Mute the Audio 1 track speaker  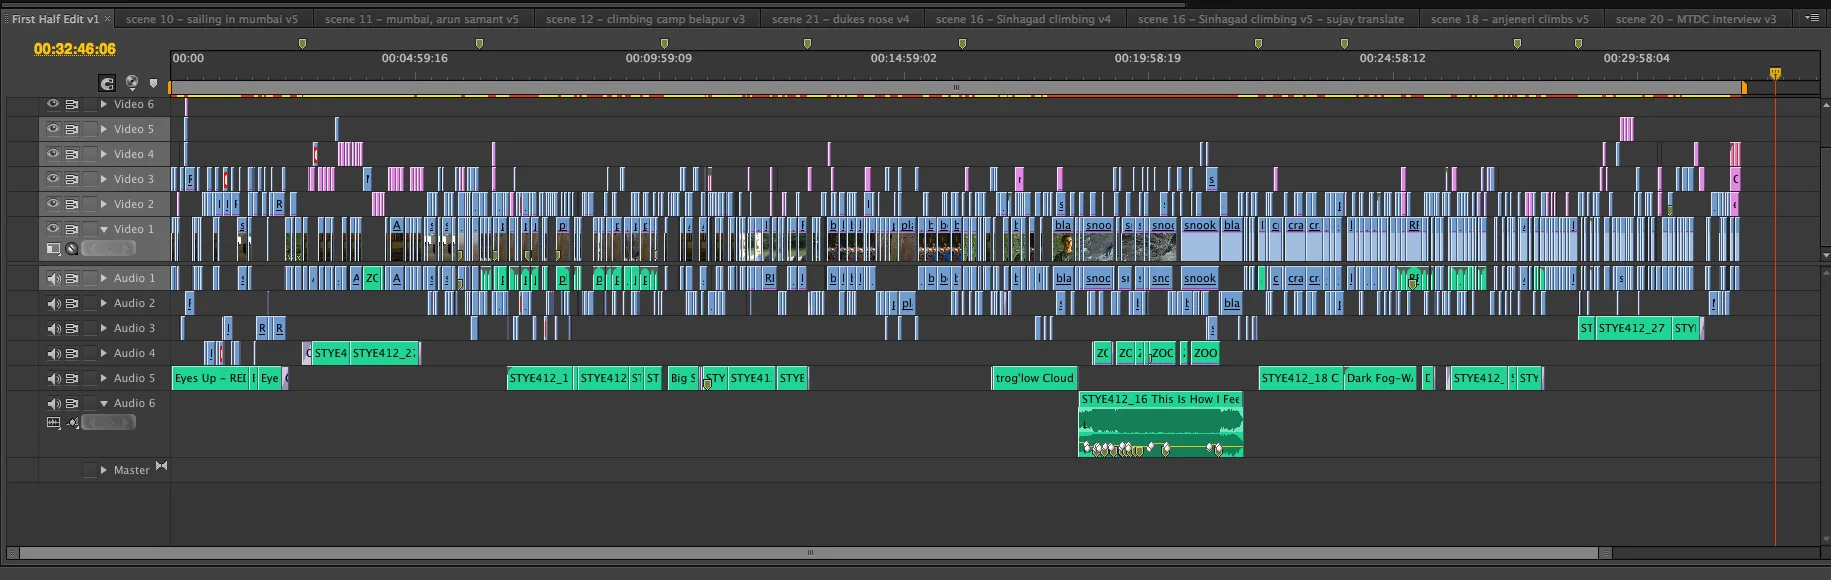point(54,278)
